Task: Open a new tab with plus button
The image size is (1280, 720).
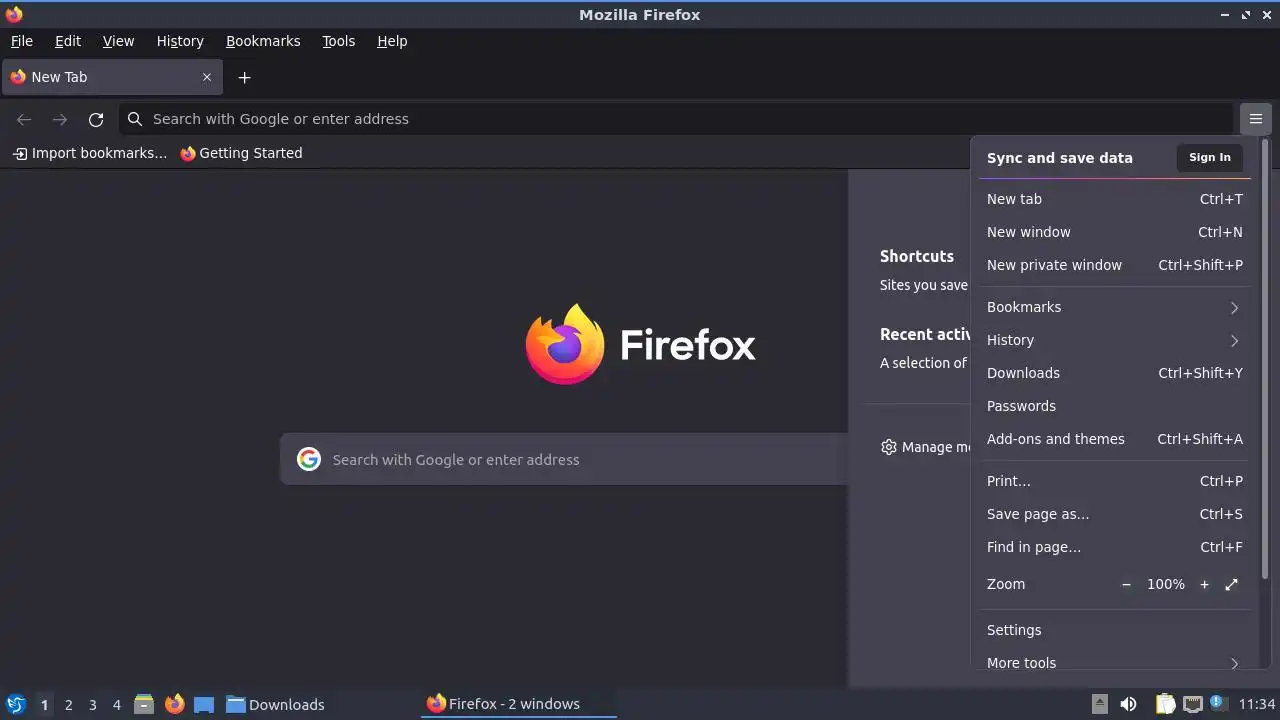Action: [x=244, y=77]
